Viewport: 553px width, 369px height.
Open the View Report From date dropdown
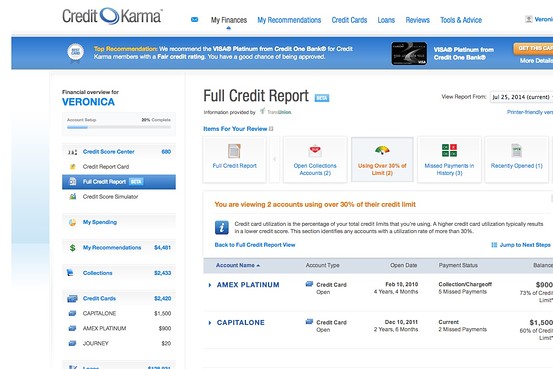521,97
